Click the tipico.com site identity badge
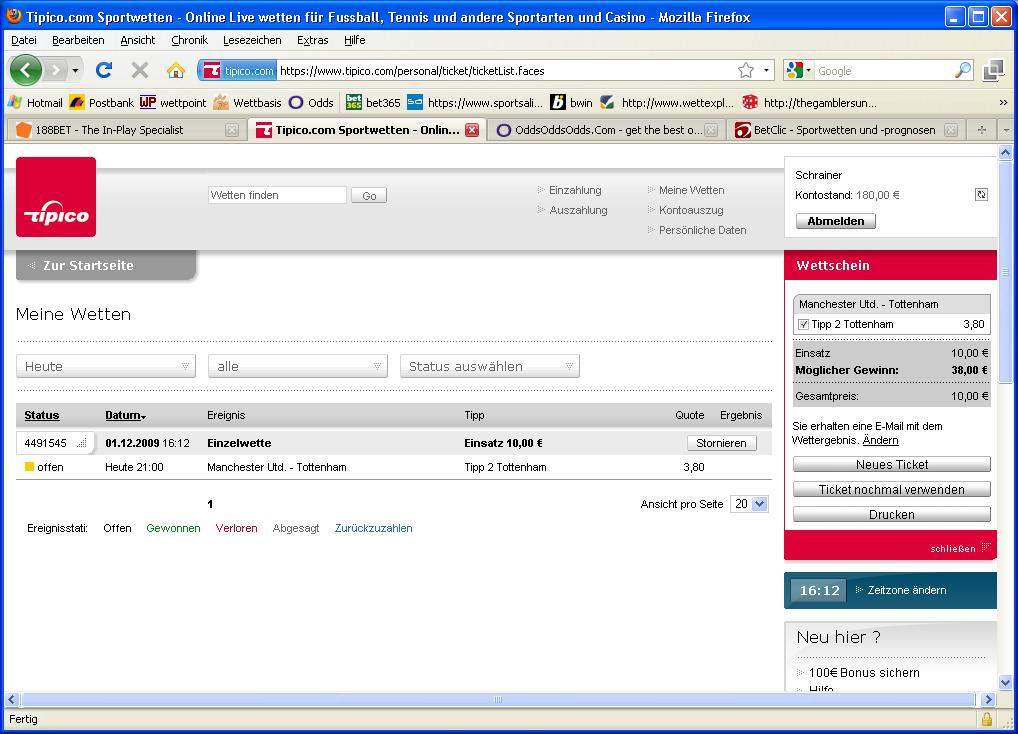 [x=238, y=70]
